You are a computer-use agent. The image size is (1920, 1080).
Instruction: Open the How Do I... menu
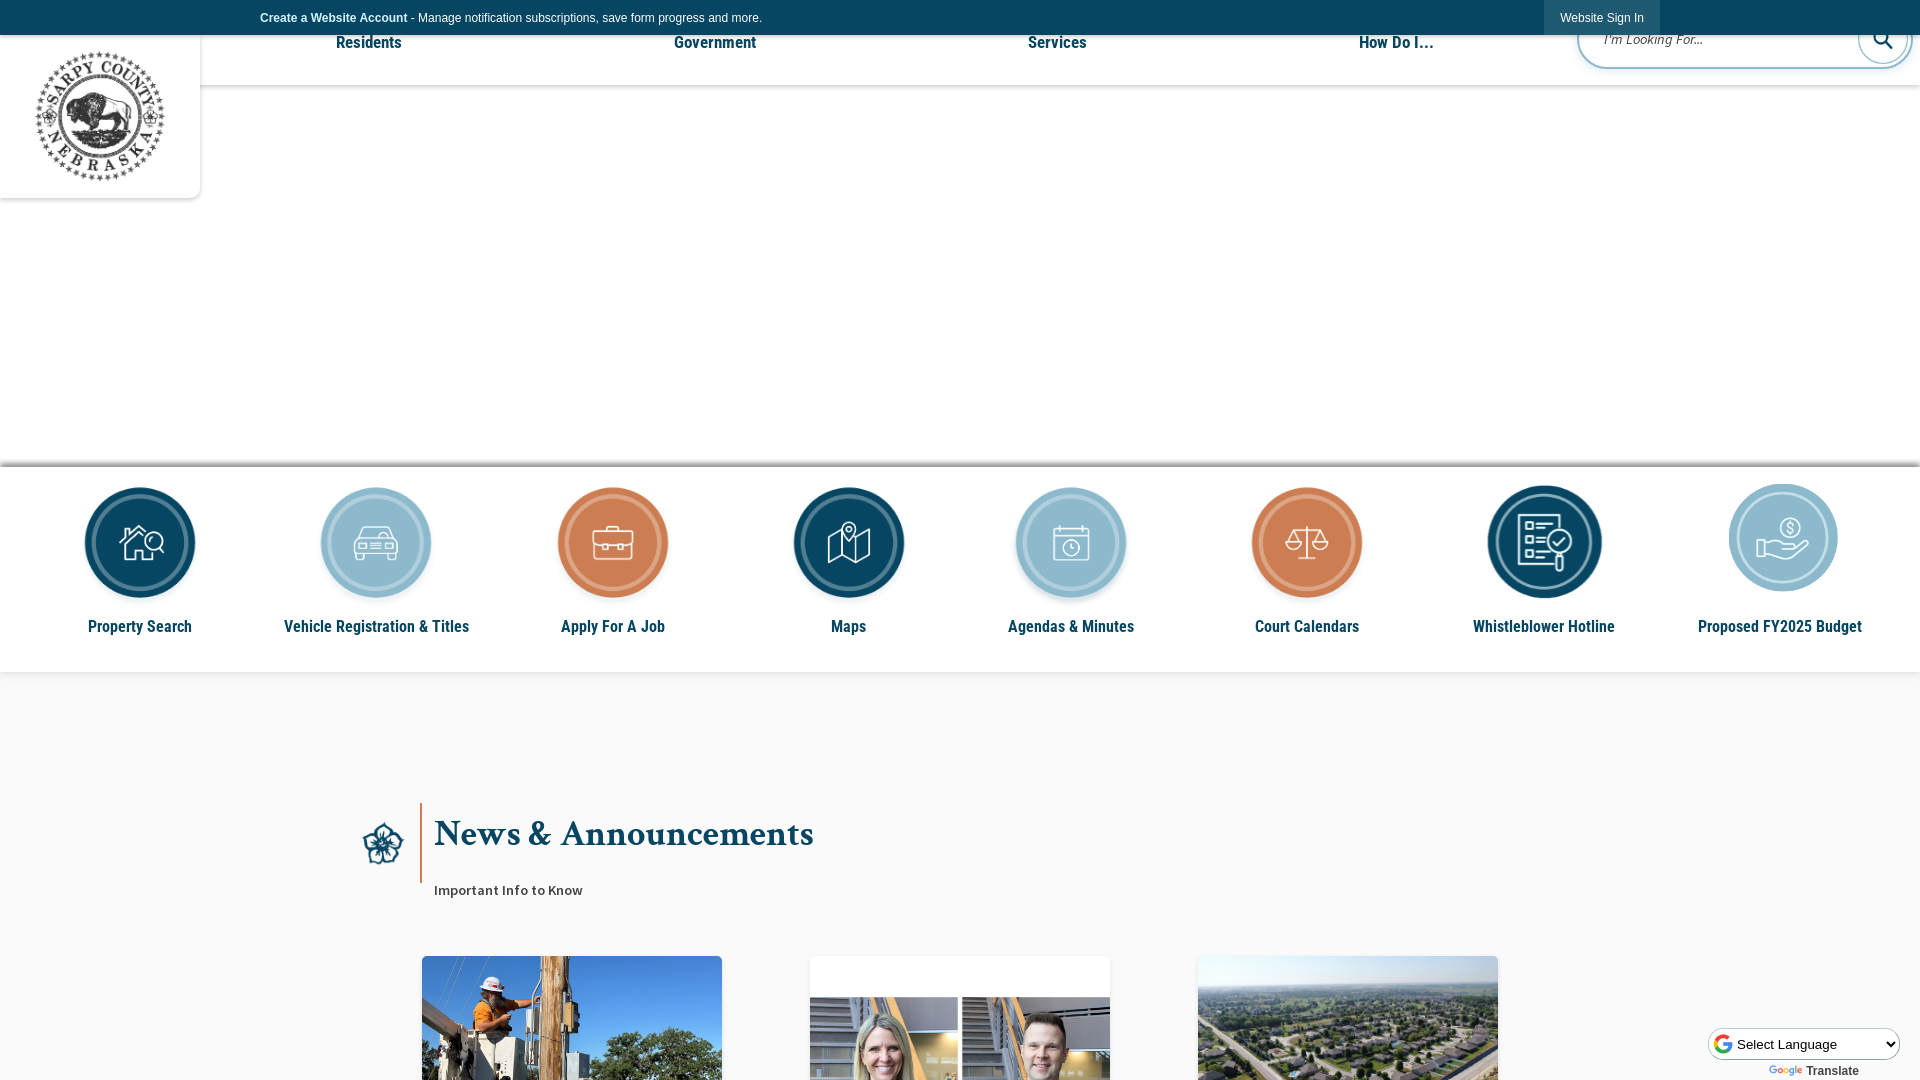(x=1396, y=42)
